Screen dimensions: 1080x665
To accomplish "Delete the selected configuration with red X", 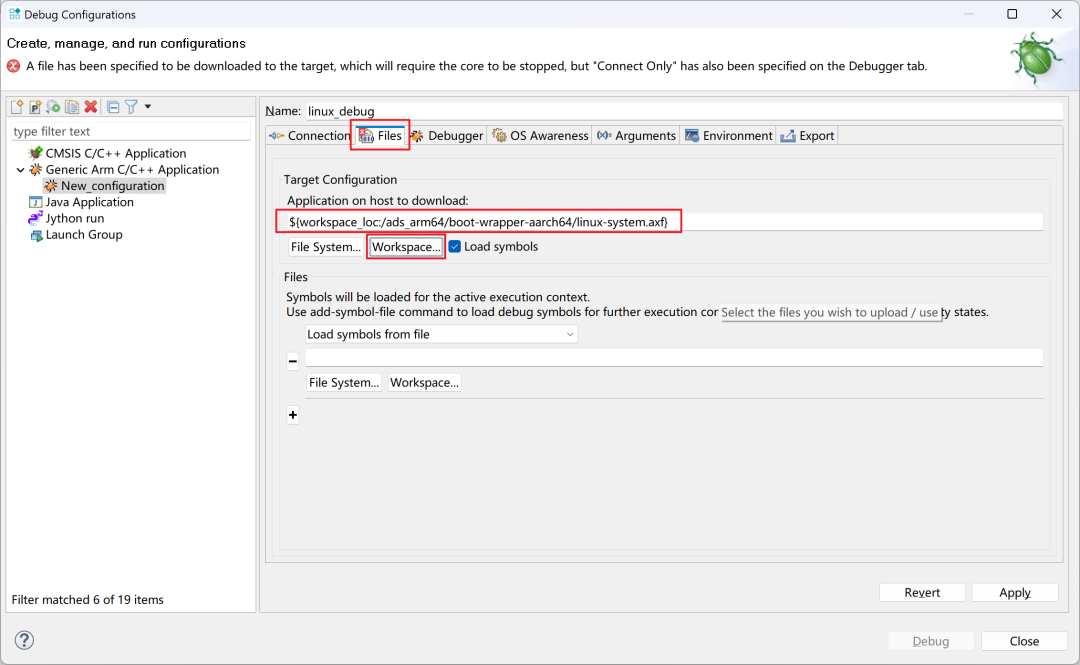I will pos(91,107).
